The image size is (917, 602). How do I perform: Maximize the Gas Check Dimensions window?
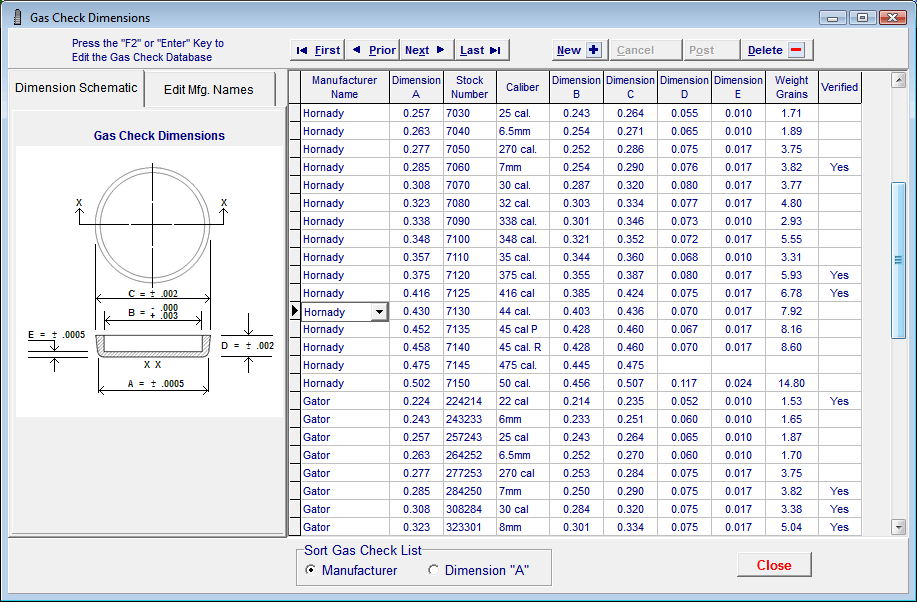tap(863, 18)
